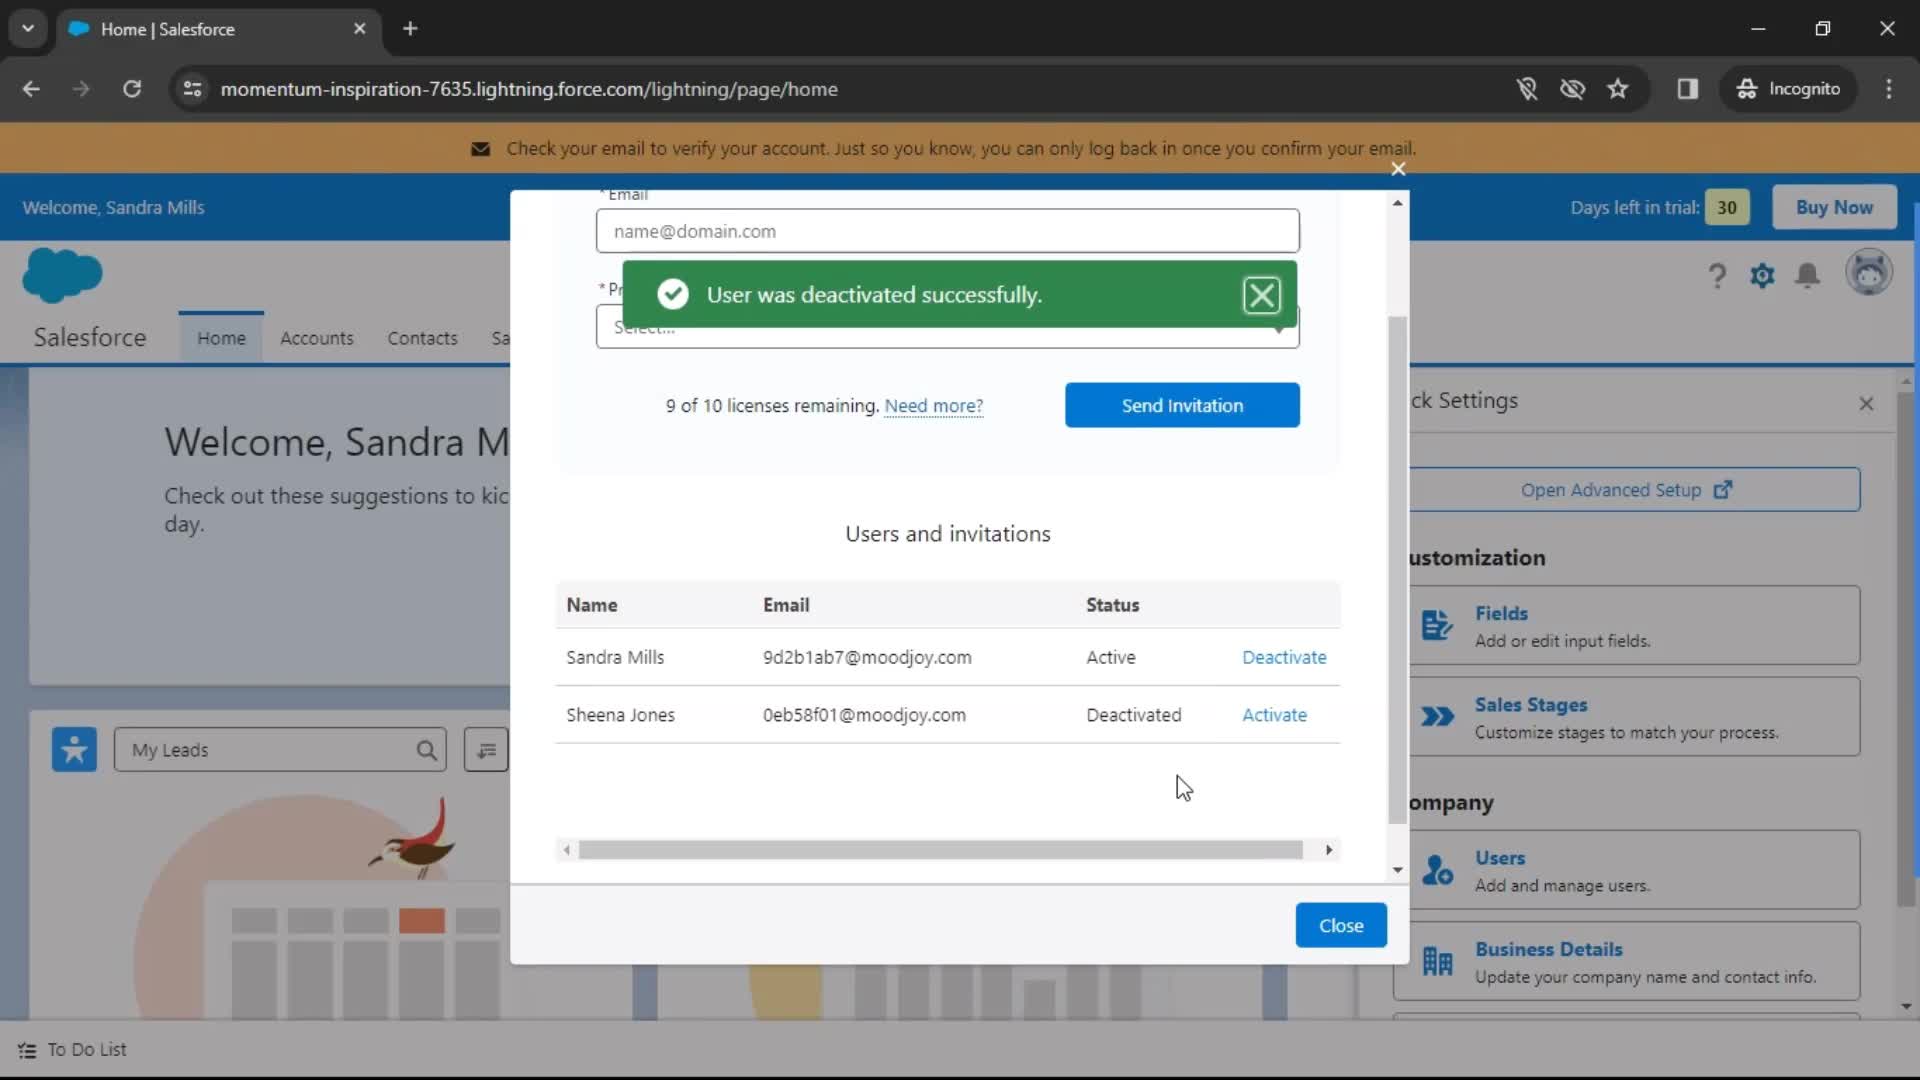Viewport: 1920px width, 1080px height.
Task: Click the search magnifier in My Leads
Action: [x=426, y=750]
